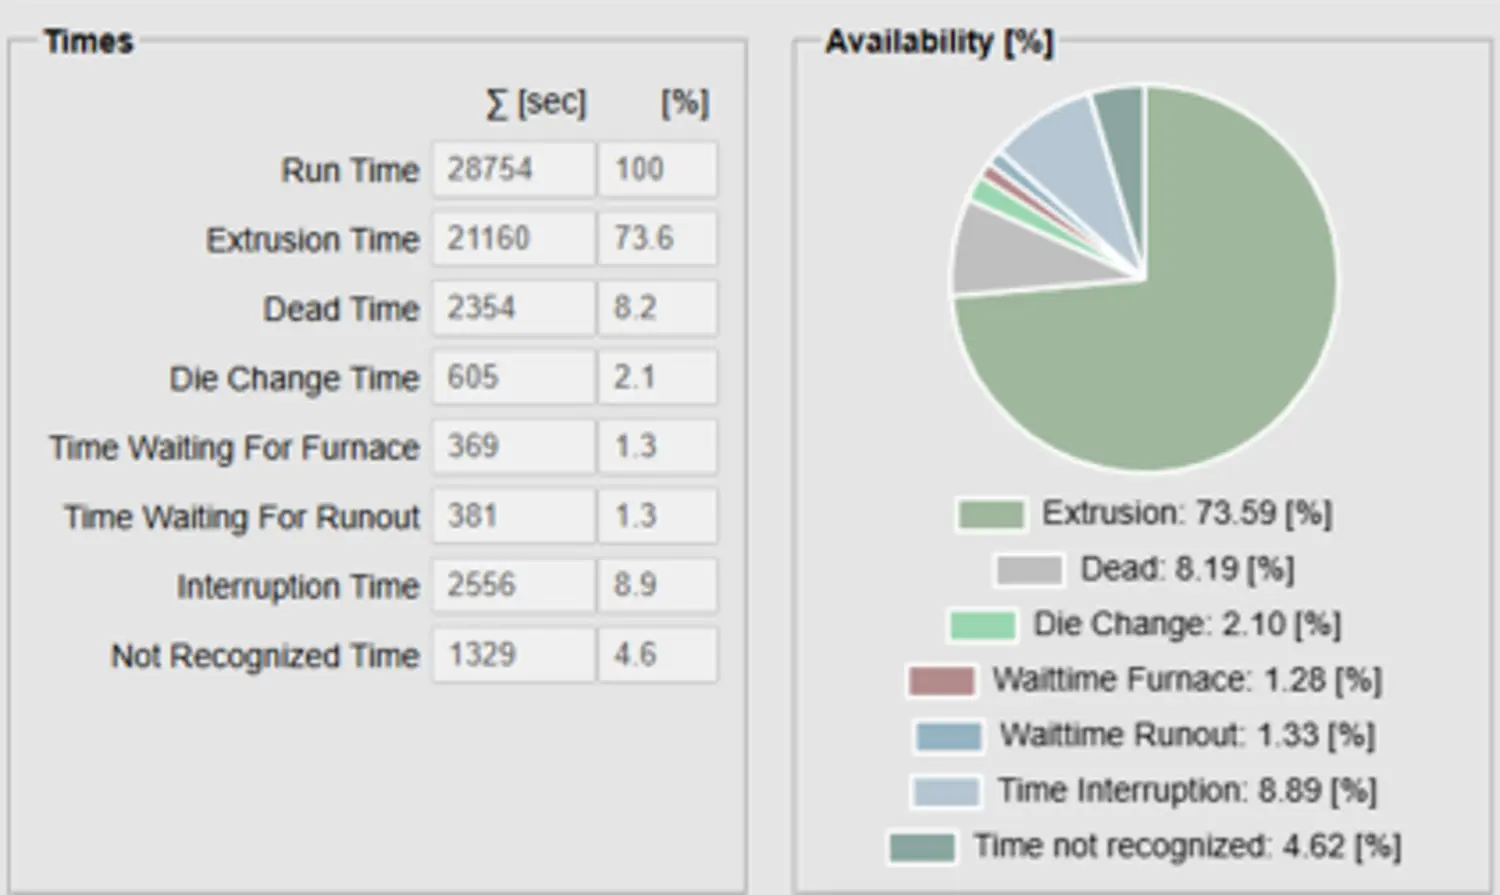Click the Interruption Time seconds field
This screenshot has width=1500, height=895.
click(513, 585)
